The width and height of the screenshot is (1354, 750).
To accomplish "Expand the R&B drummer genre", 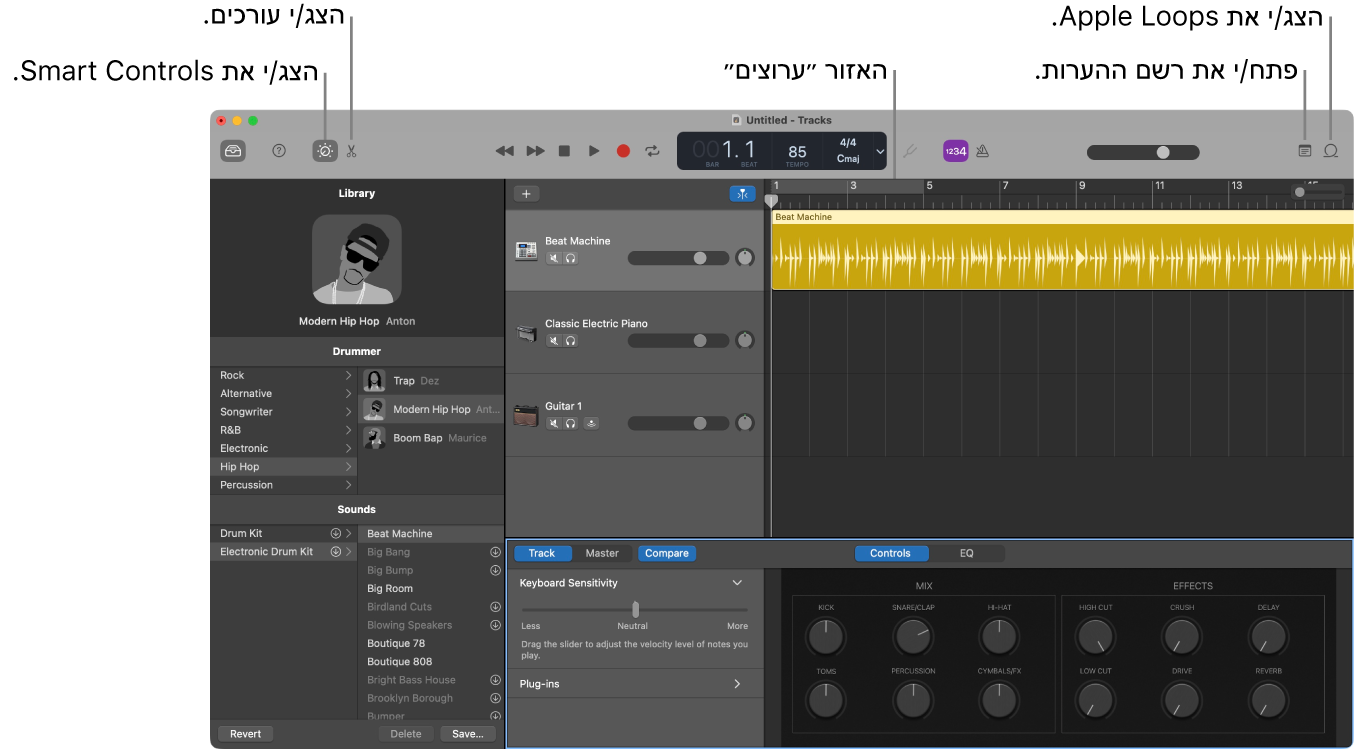I will point(348,430).
